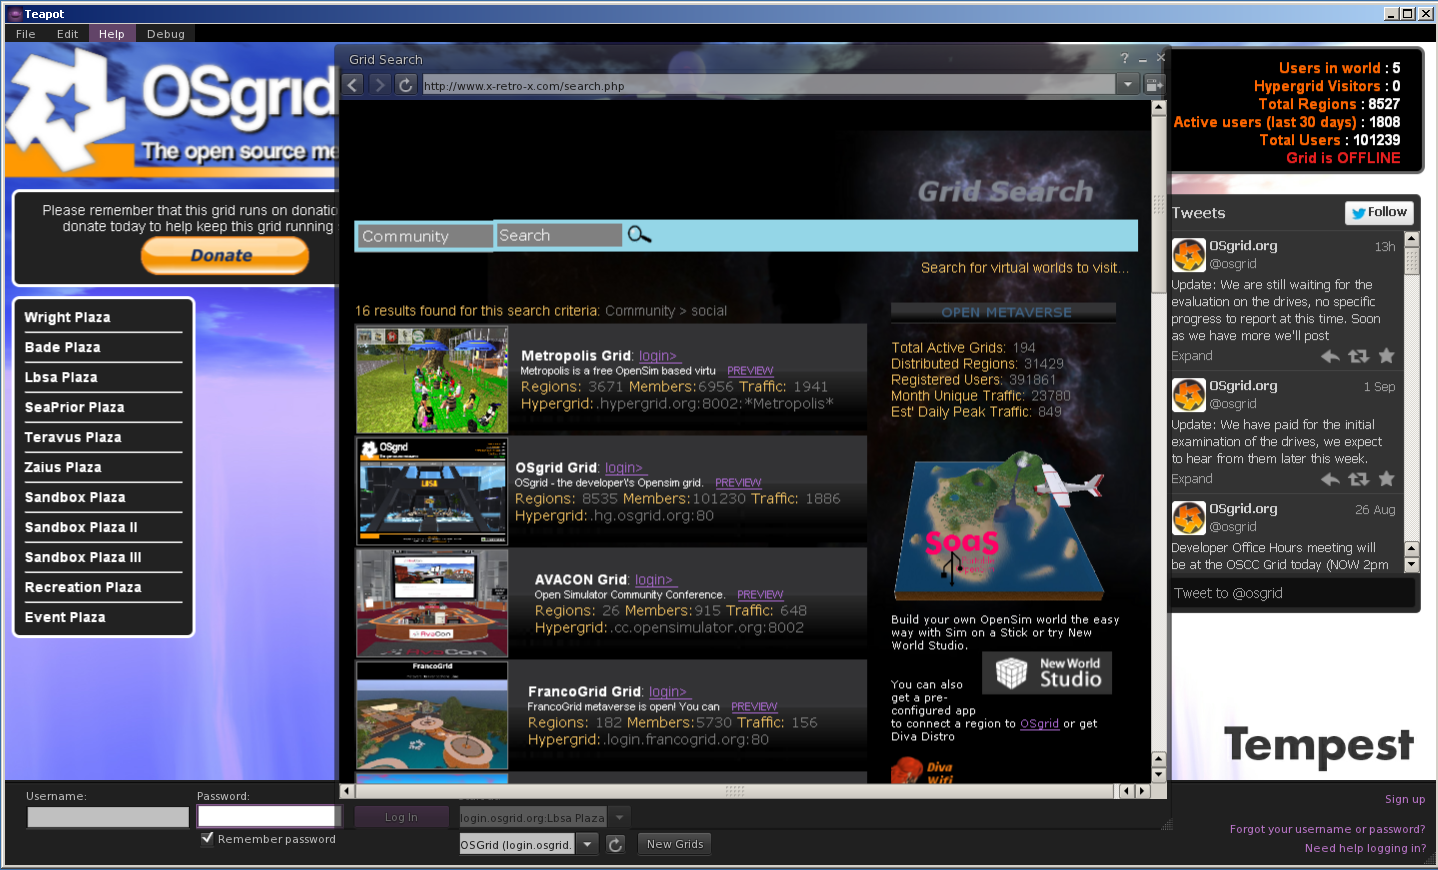Open OSgrid Grid login link
The height and width of the screenshot is (870, 1438).
click(x=625, y=468)
